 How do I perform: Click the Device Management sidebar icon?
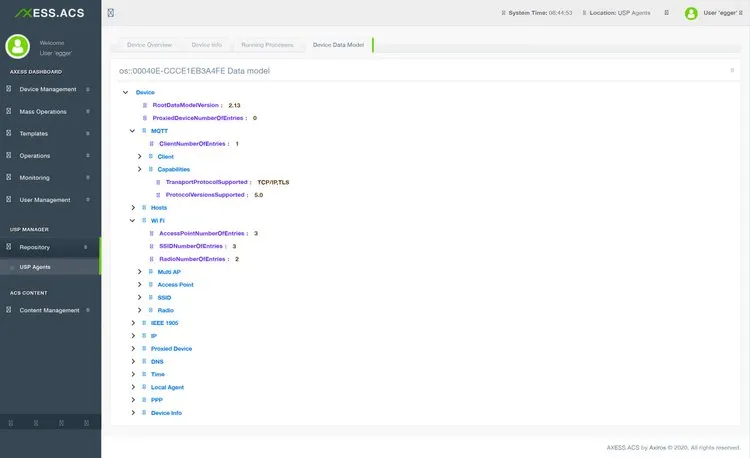tap(8, 89)
